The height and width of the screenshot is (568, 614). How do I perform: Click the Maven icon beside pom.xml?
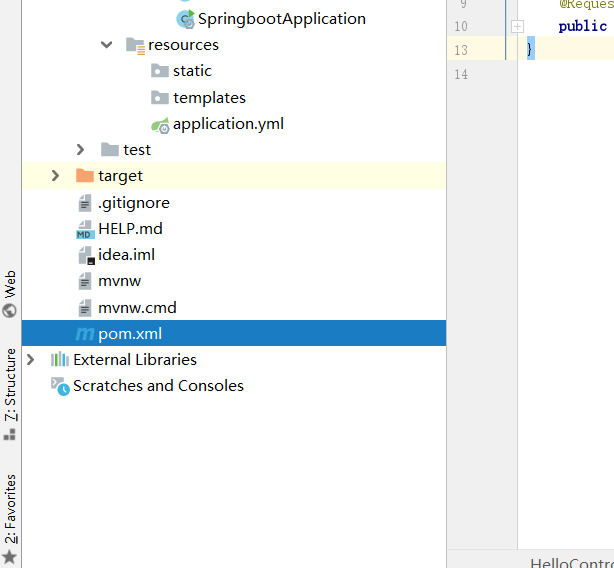click(x=85, y=334)
